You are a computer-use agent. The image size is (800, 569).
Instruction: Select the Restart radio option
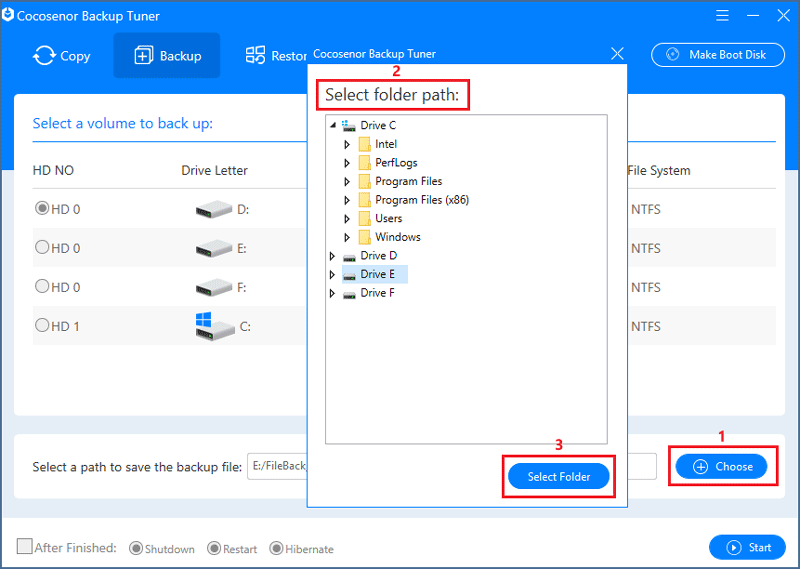pos(214,548)
